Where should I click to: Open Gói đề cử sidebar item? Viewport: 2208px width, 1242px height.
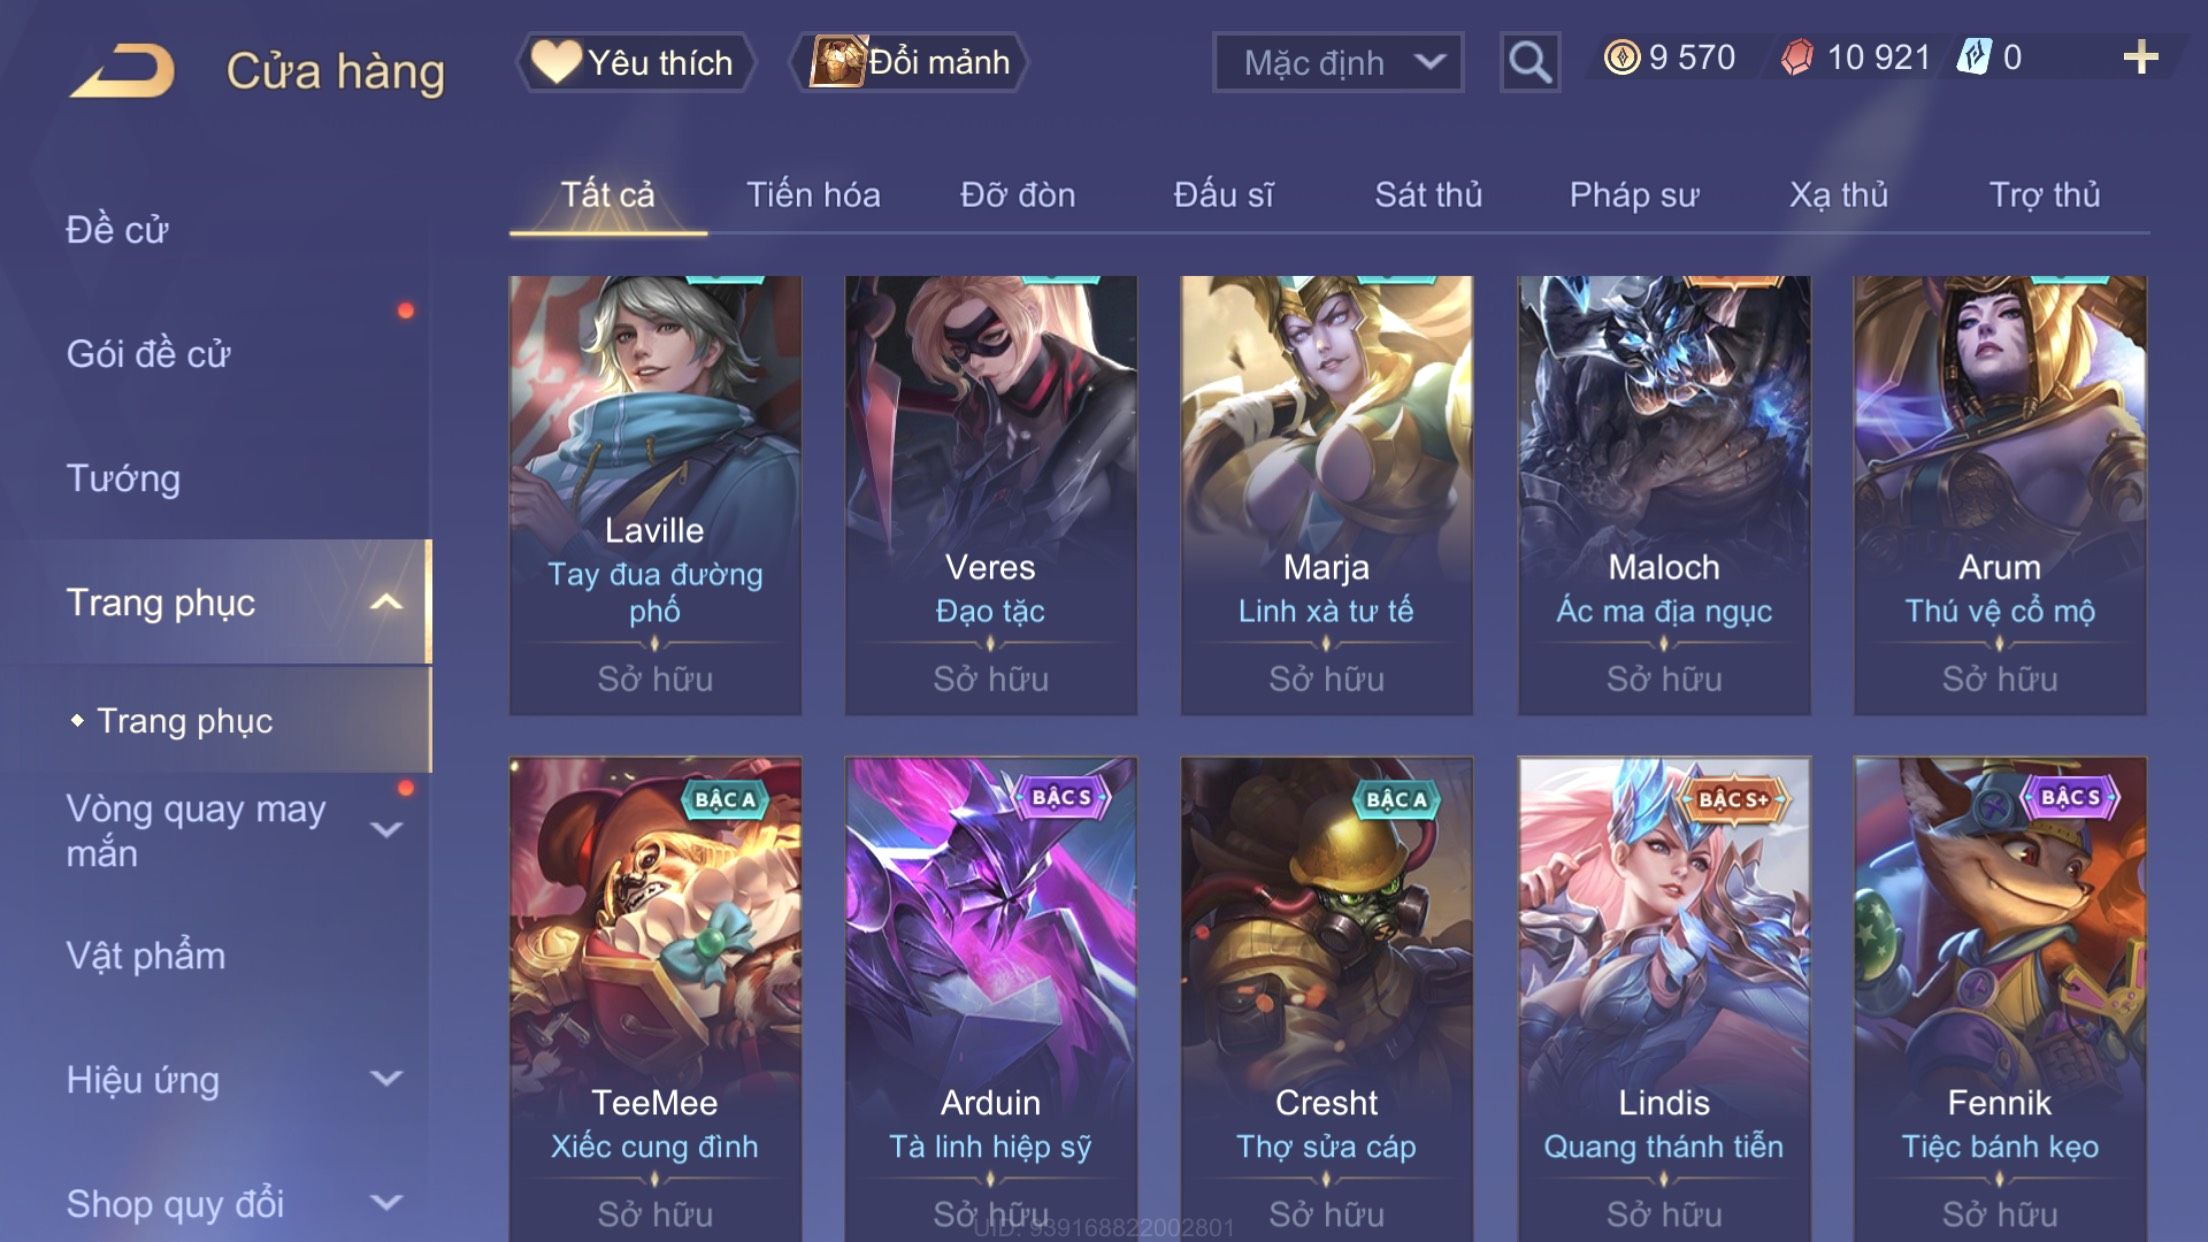pos(148,354)
